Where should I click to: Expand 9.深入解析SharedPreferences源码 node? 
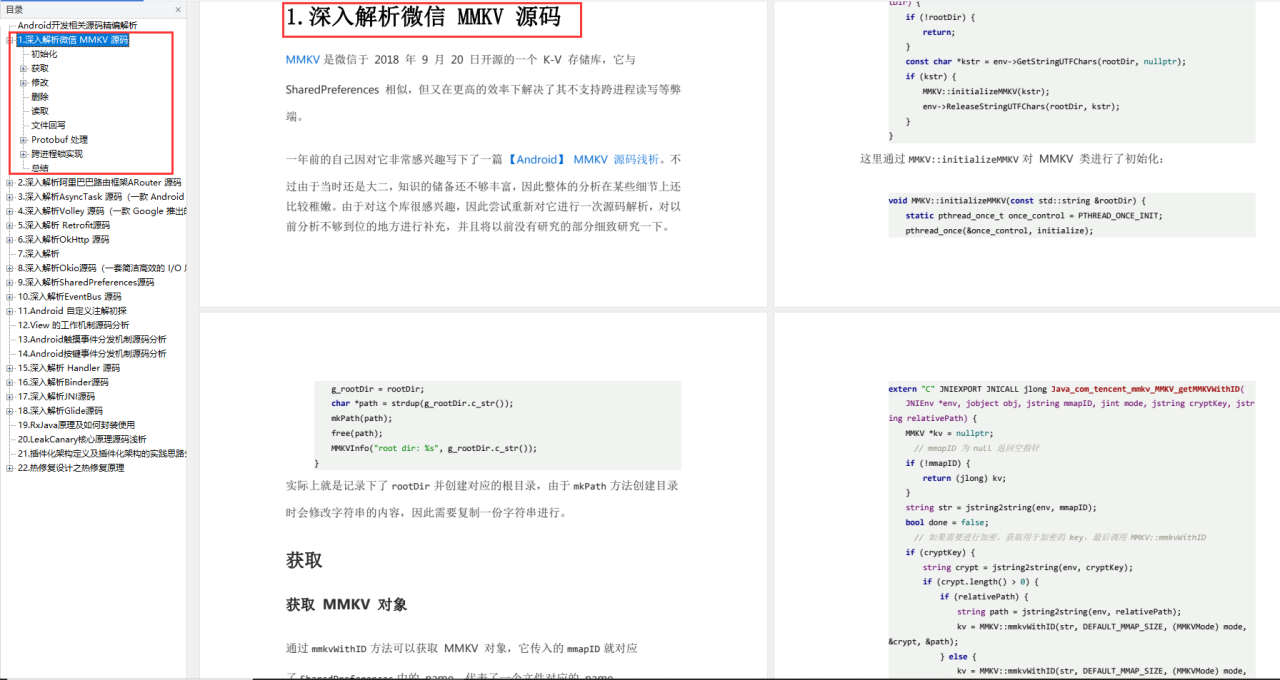click(x=10, y=282)
